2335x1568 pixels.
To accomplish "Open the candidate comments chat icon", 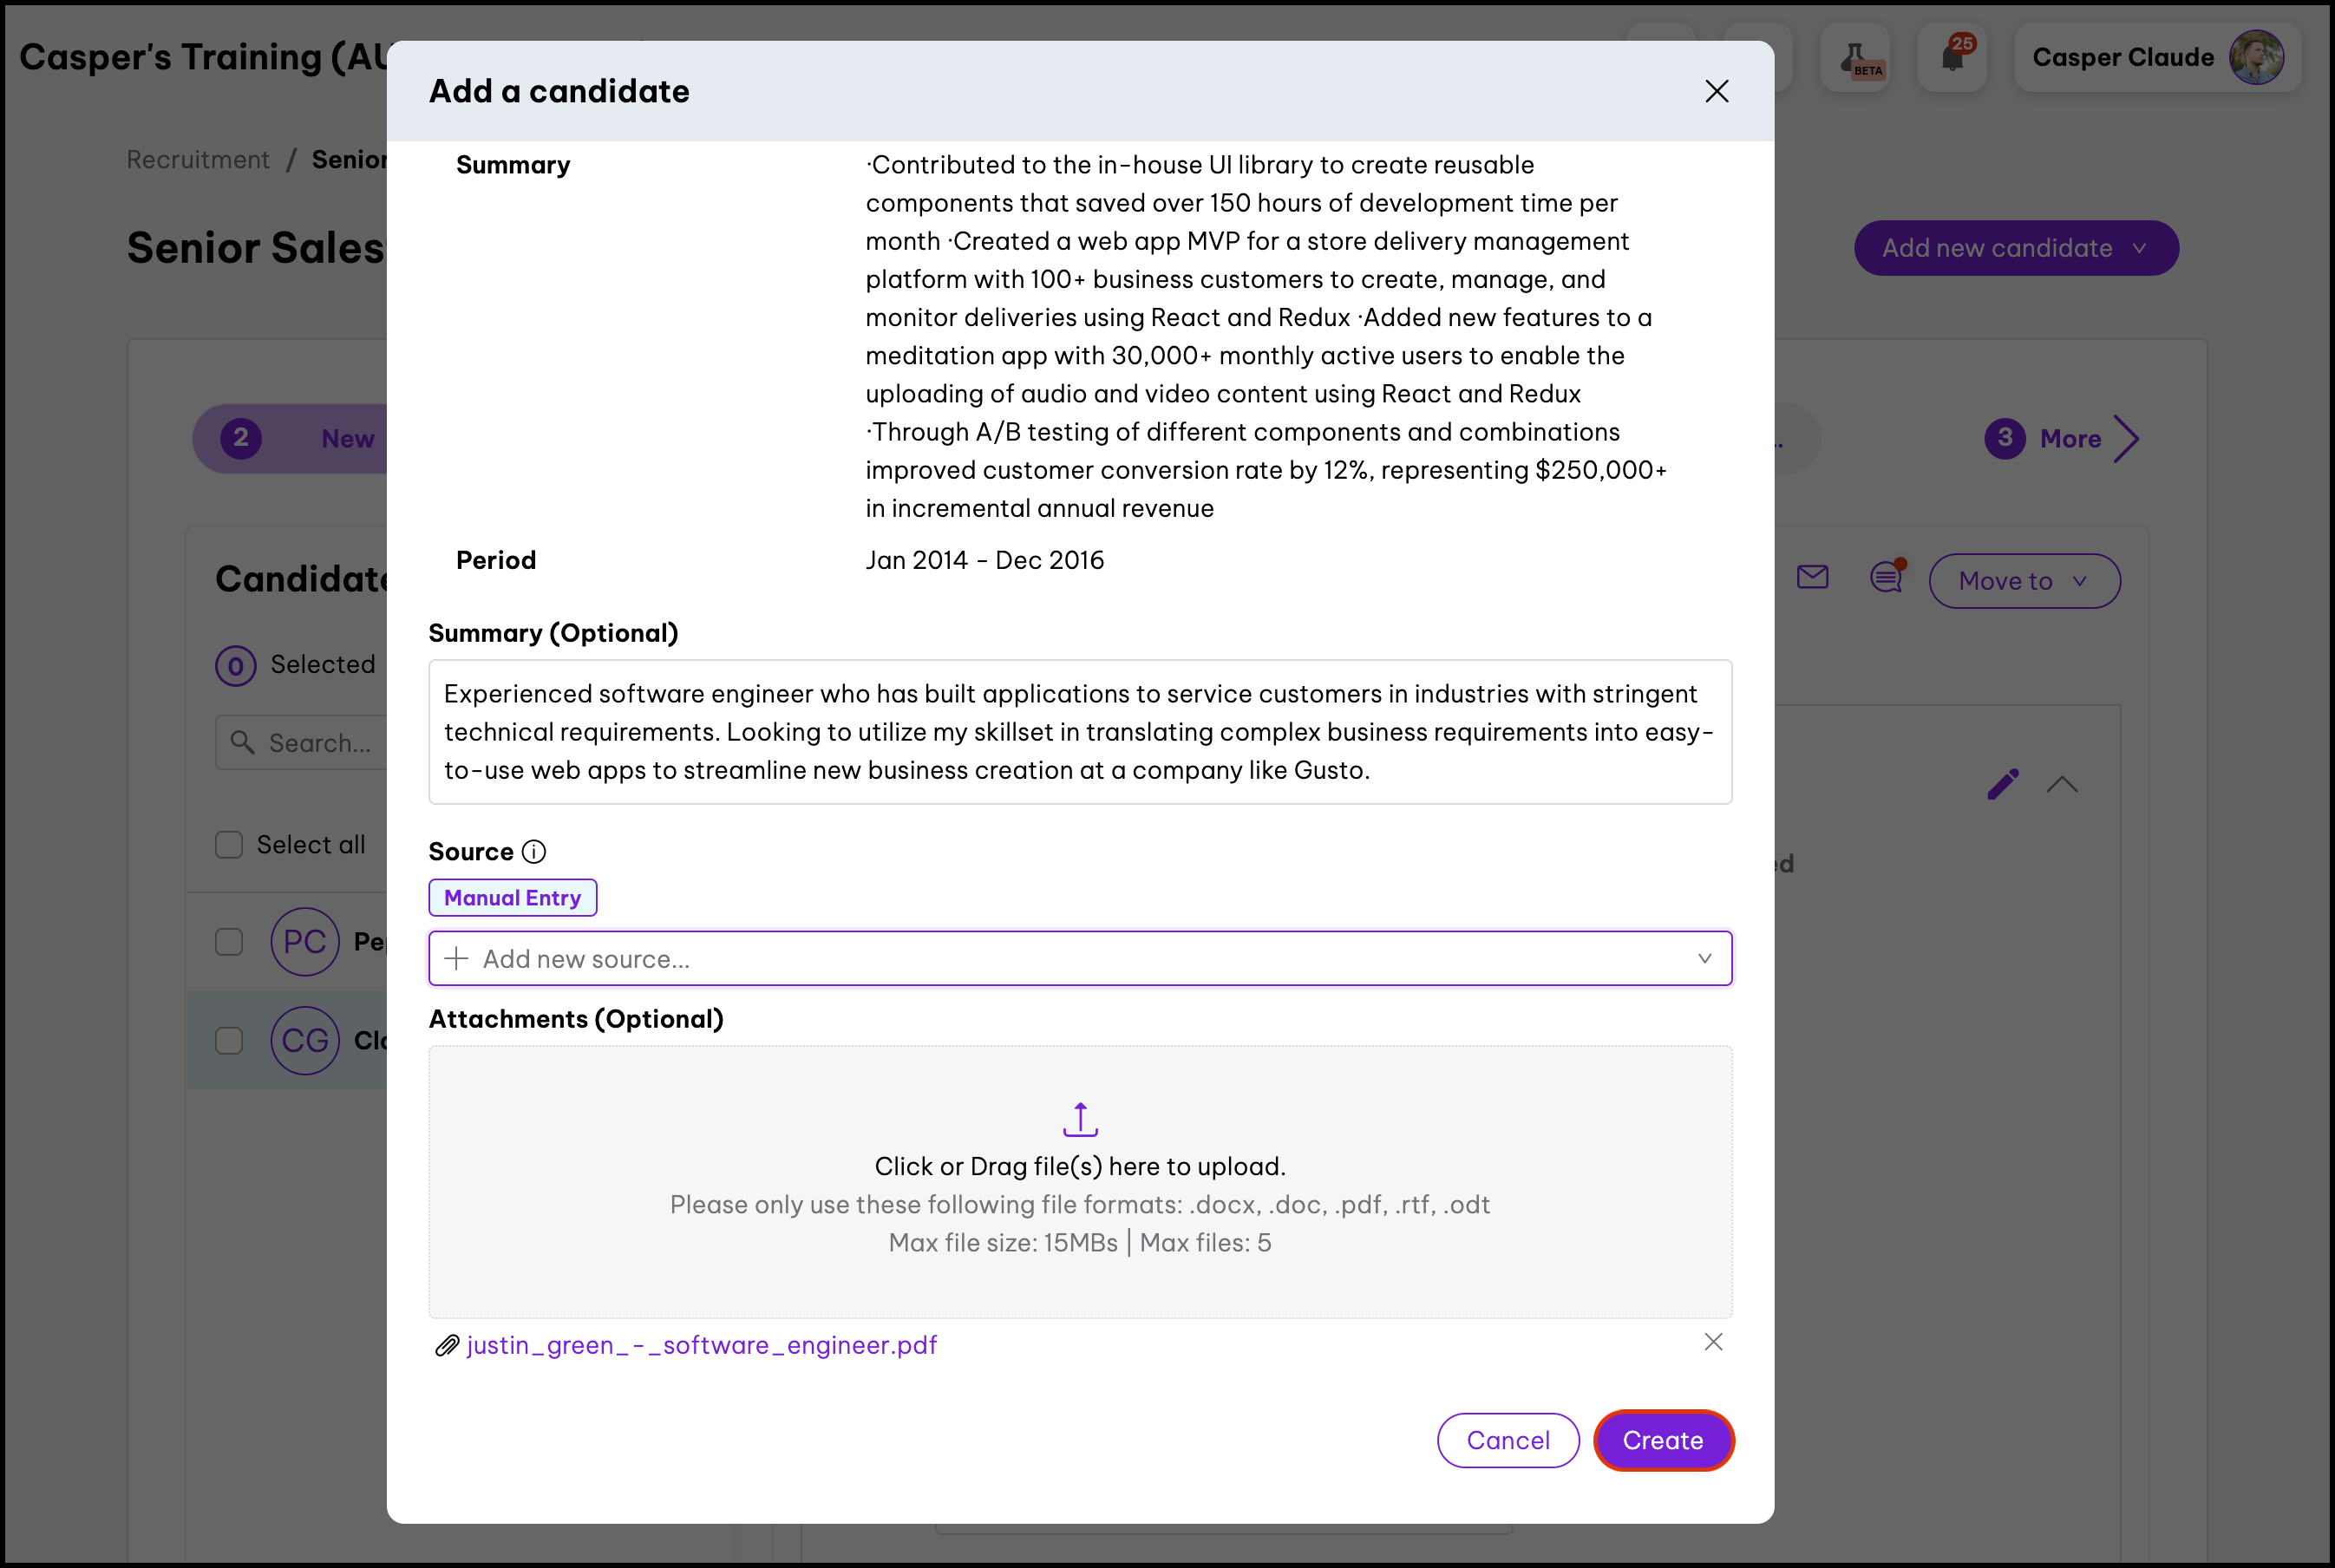I will pyautogui.click(x=1886, y=577).
